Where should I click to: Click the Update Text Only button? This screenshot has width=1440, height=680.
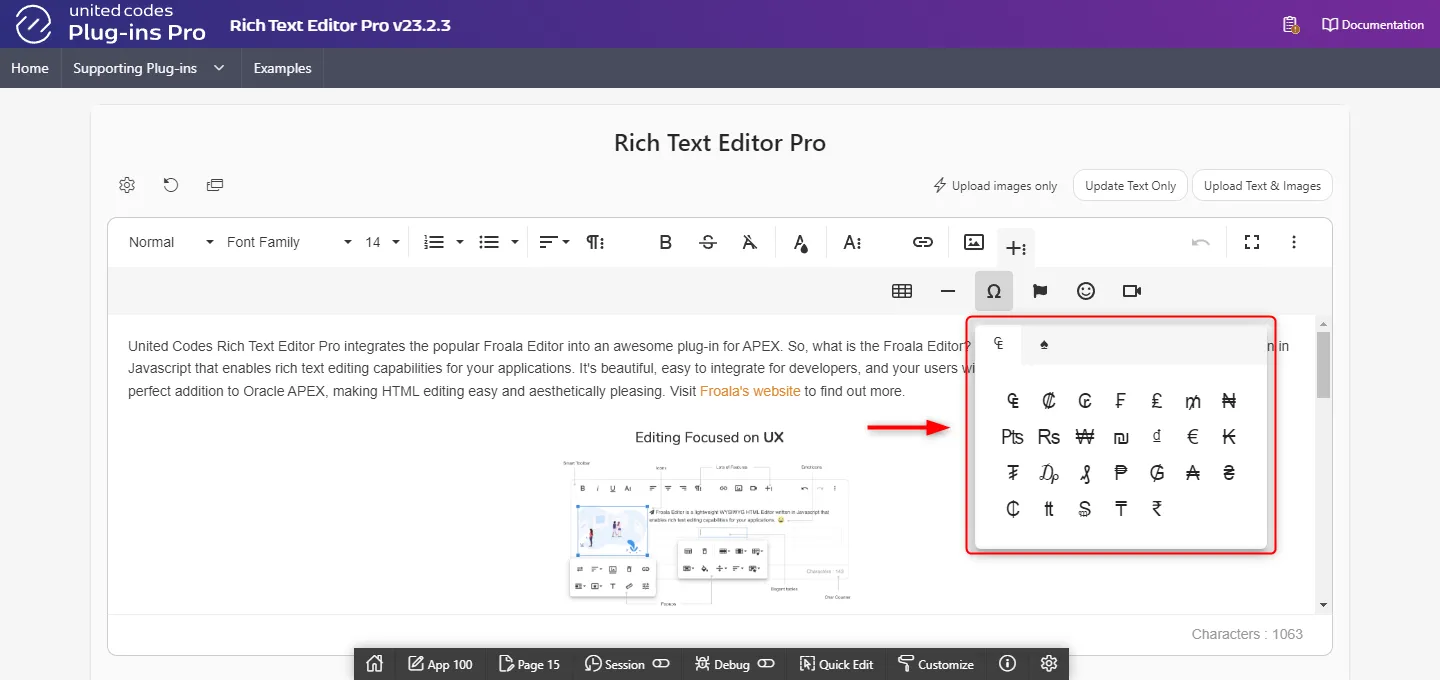[1130, 185]
